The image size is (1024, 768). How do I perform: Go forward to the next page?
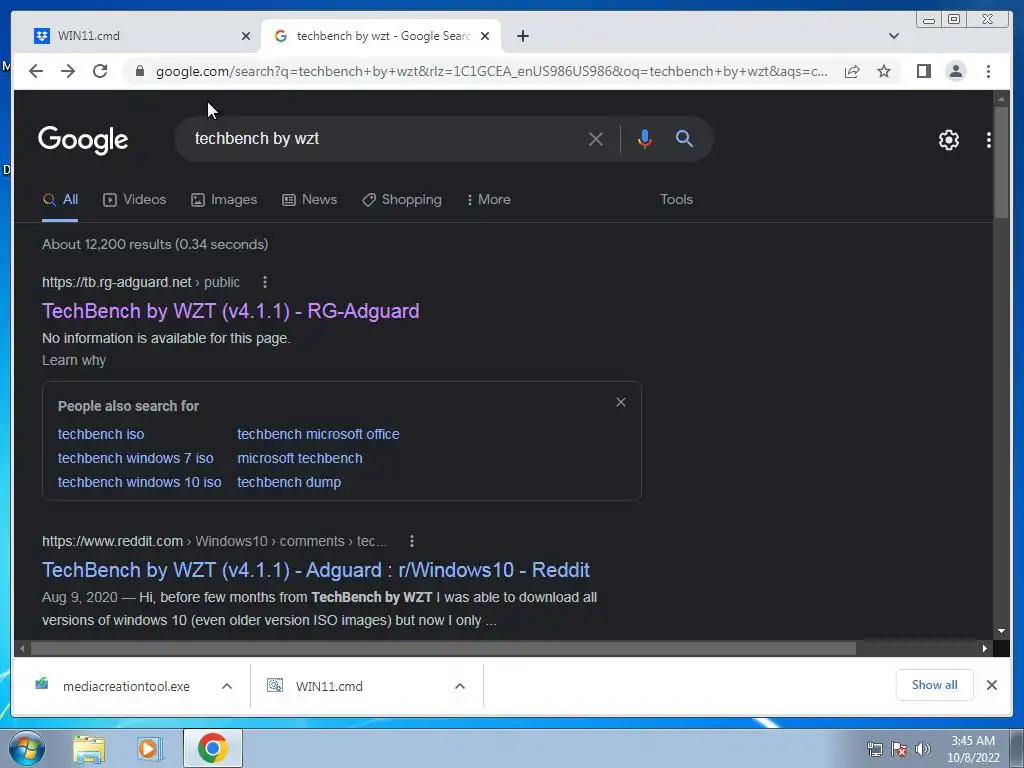68,71
